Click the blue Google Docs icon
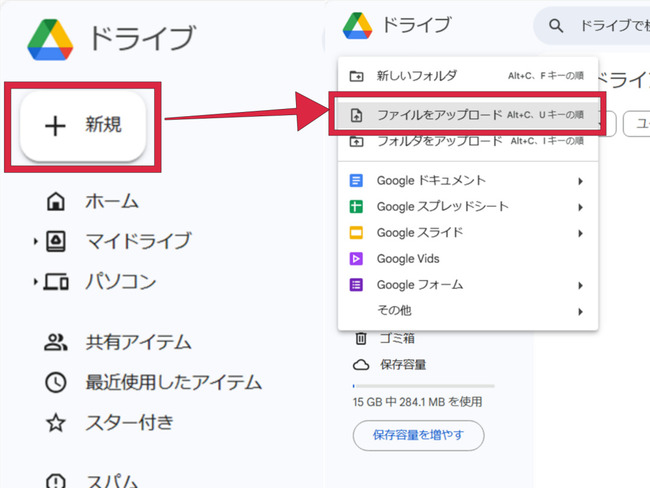Image resolution: width=650 pixels, height=488 pixels. [x=357, y=181]
